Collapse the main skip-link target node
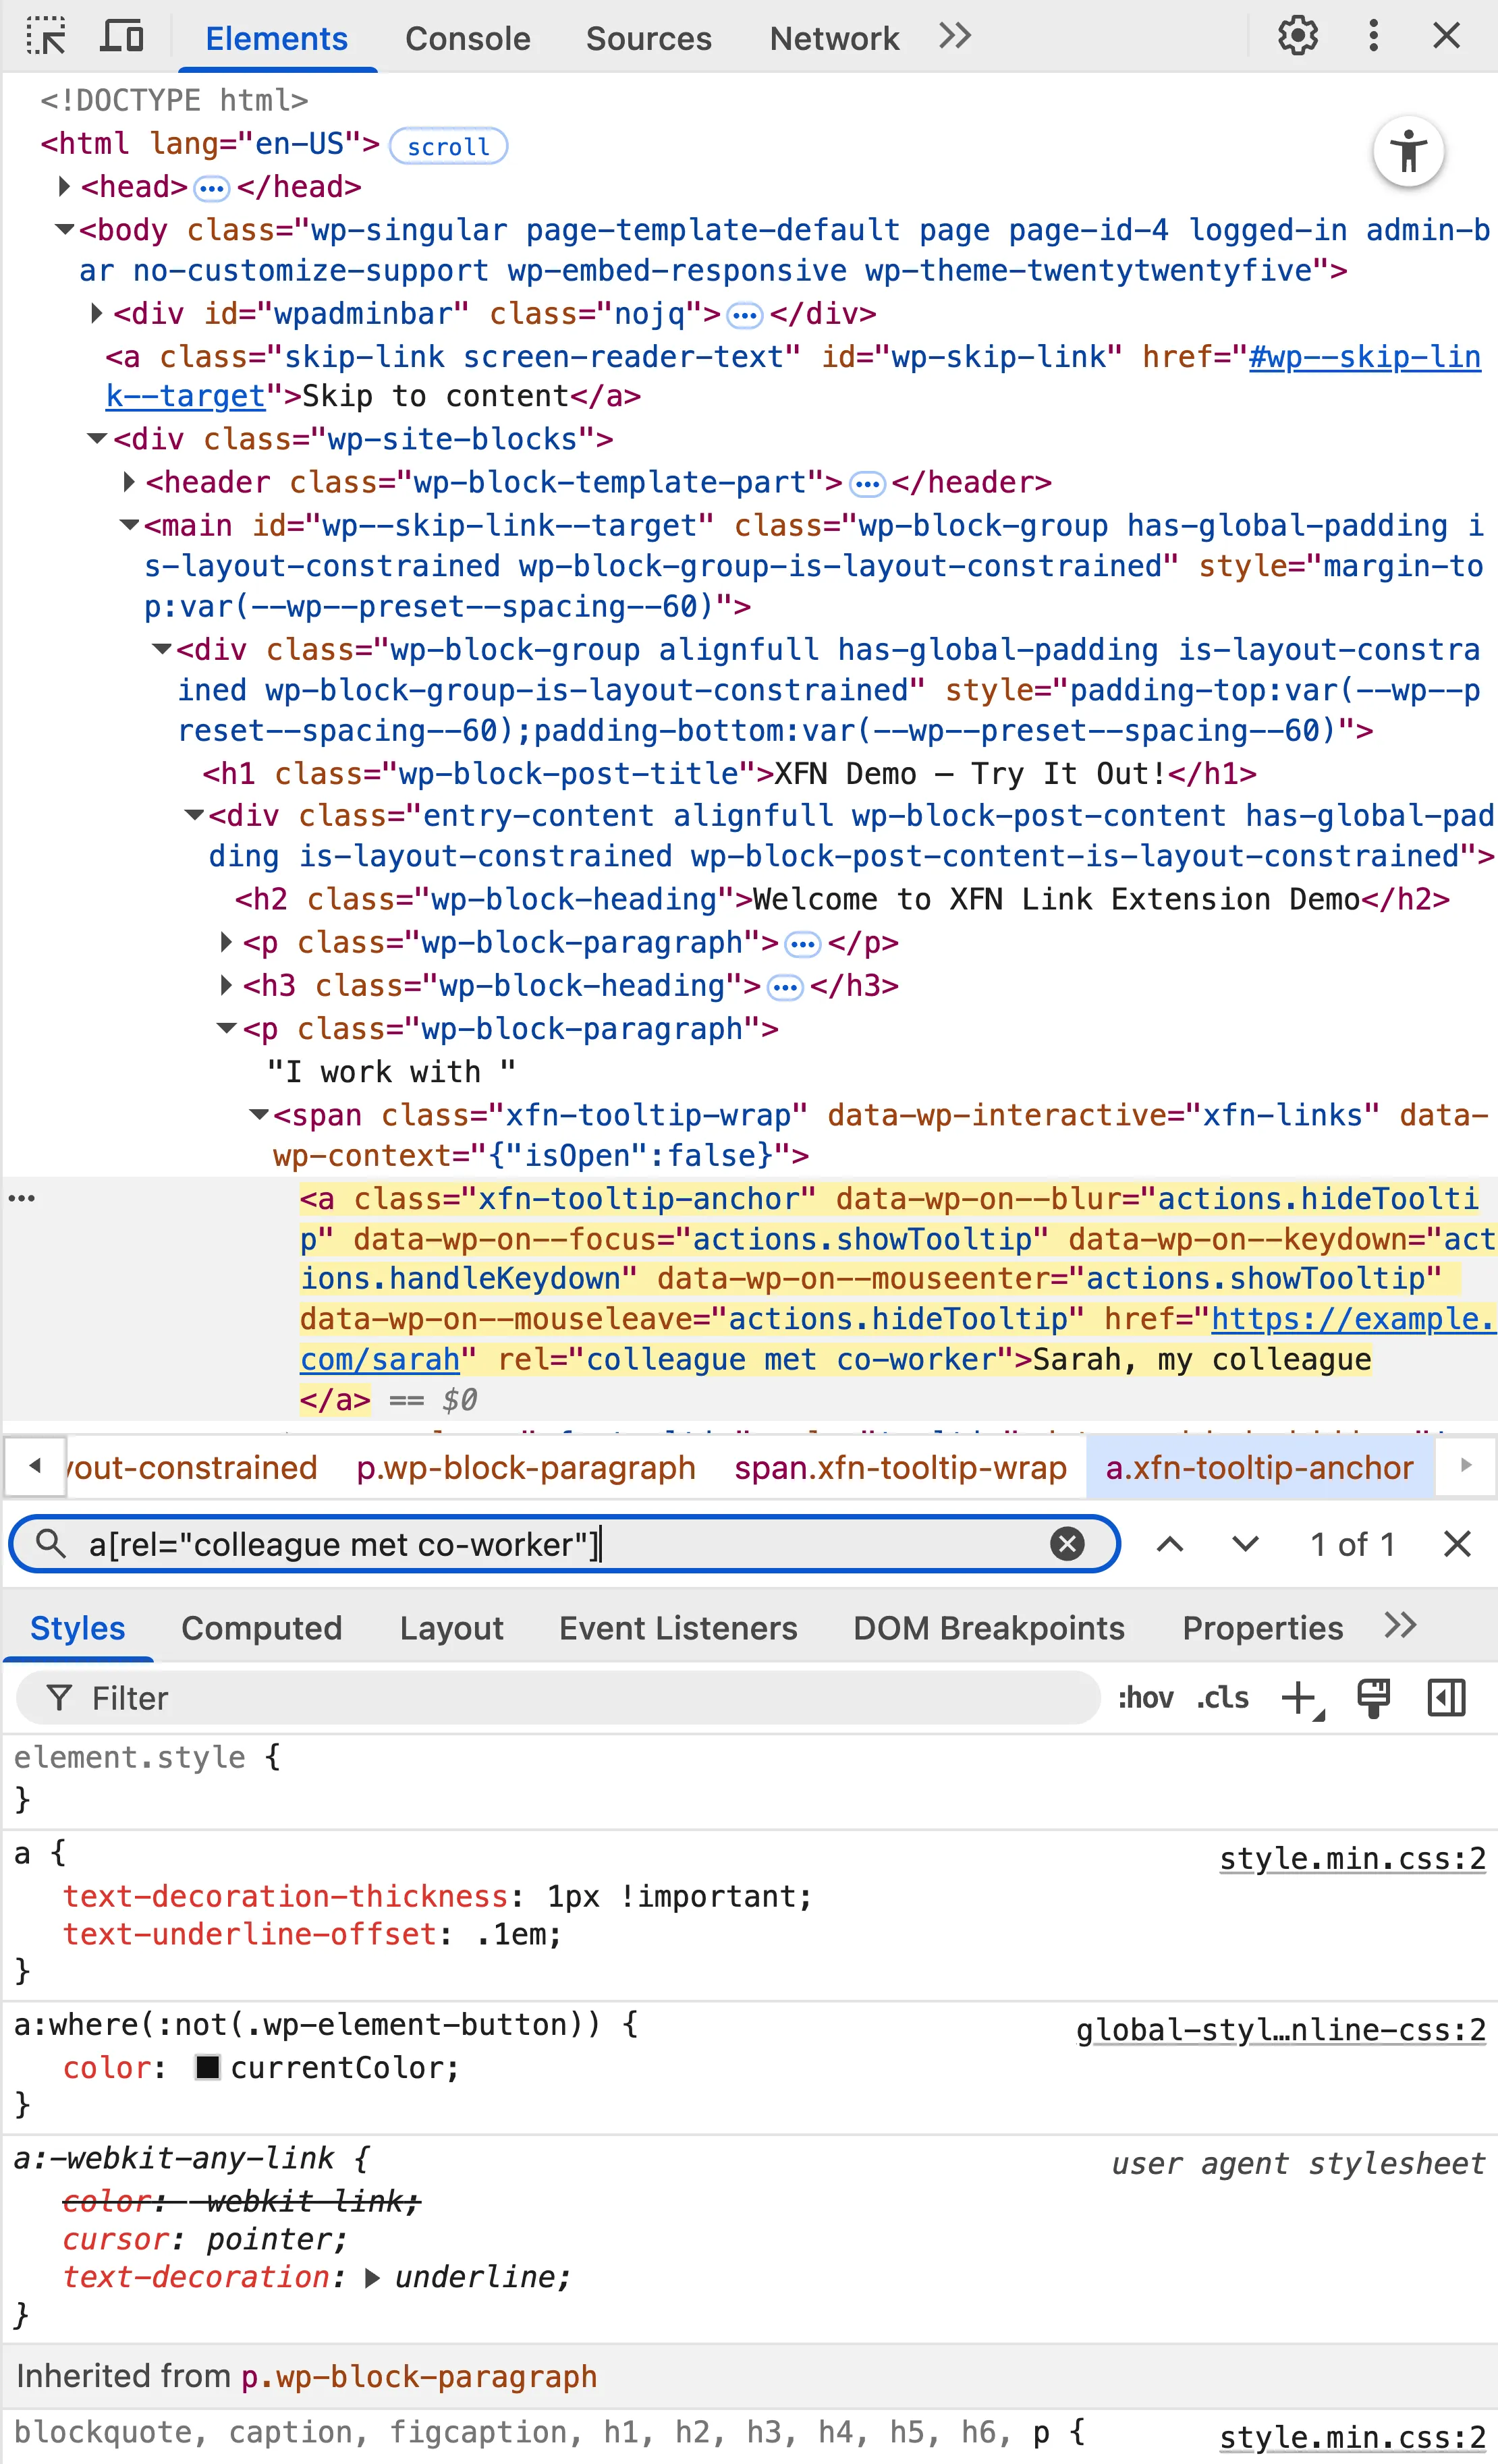Viewport: 1498px width, 2464px height. (x=130, y=524)
